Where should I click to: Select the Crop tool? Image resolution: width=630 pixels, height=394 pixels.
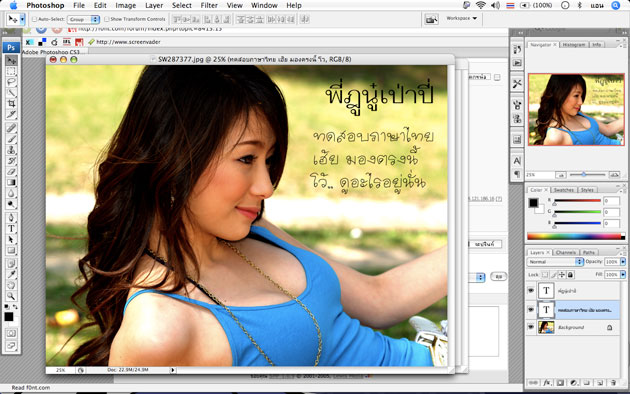(x=11, y=104)
